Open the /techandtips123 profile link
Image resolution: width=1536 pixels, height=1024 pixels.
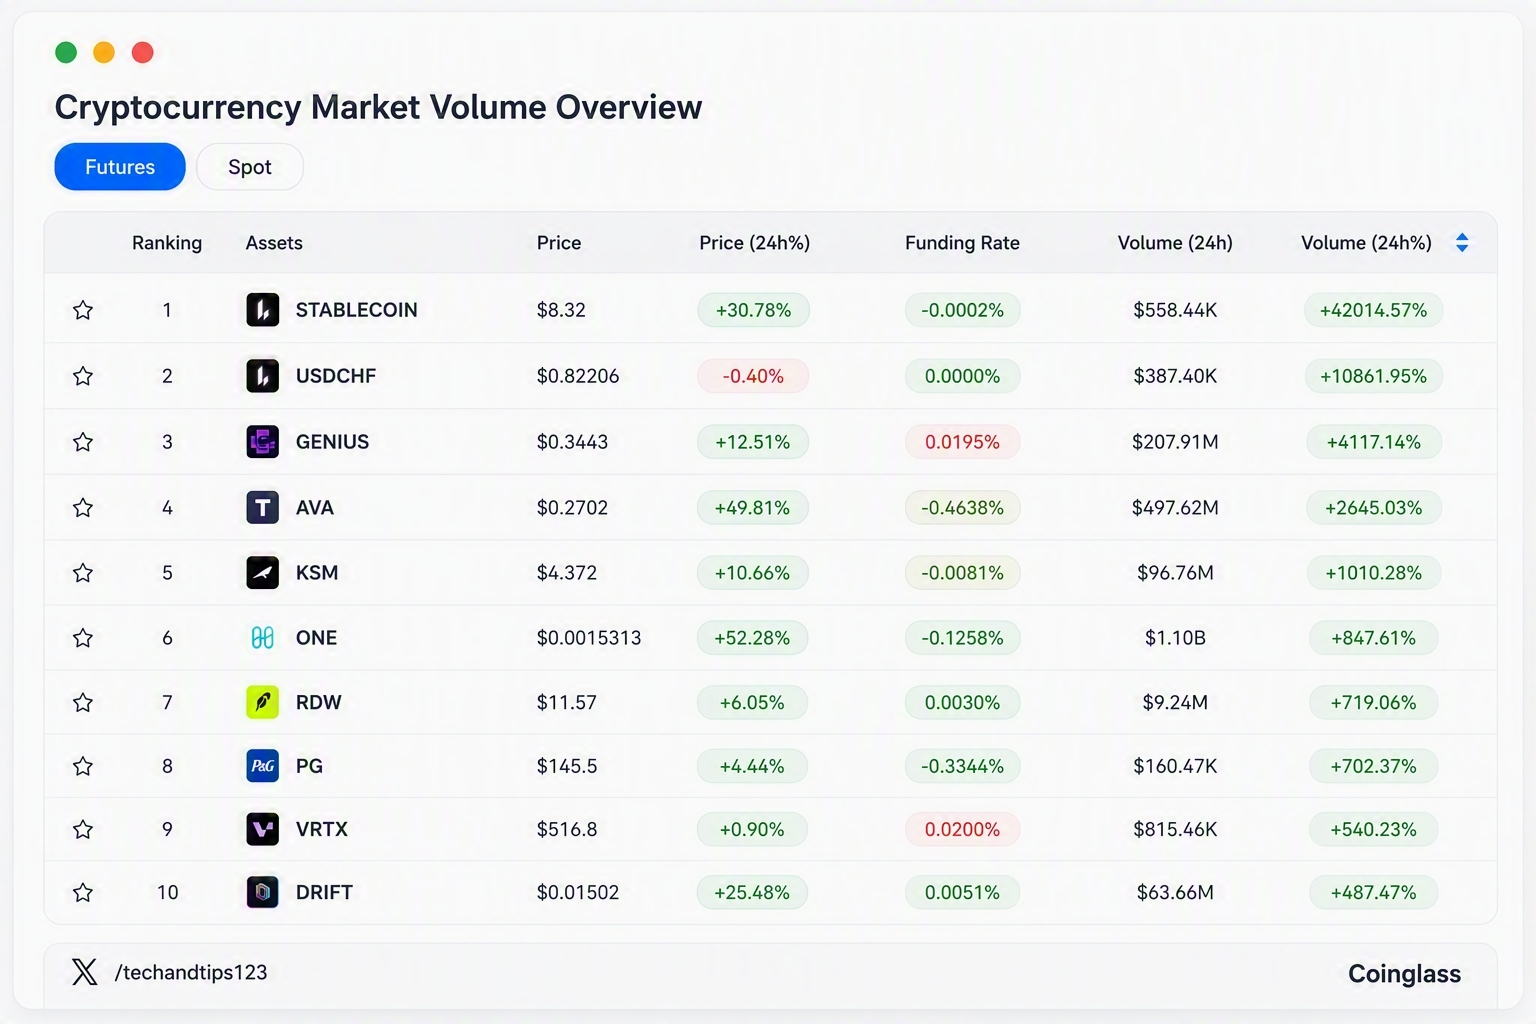191,972
